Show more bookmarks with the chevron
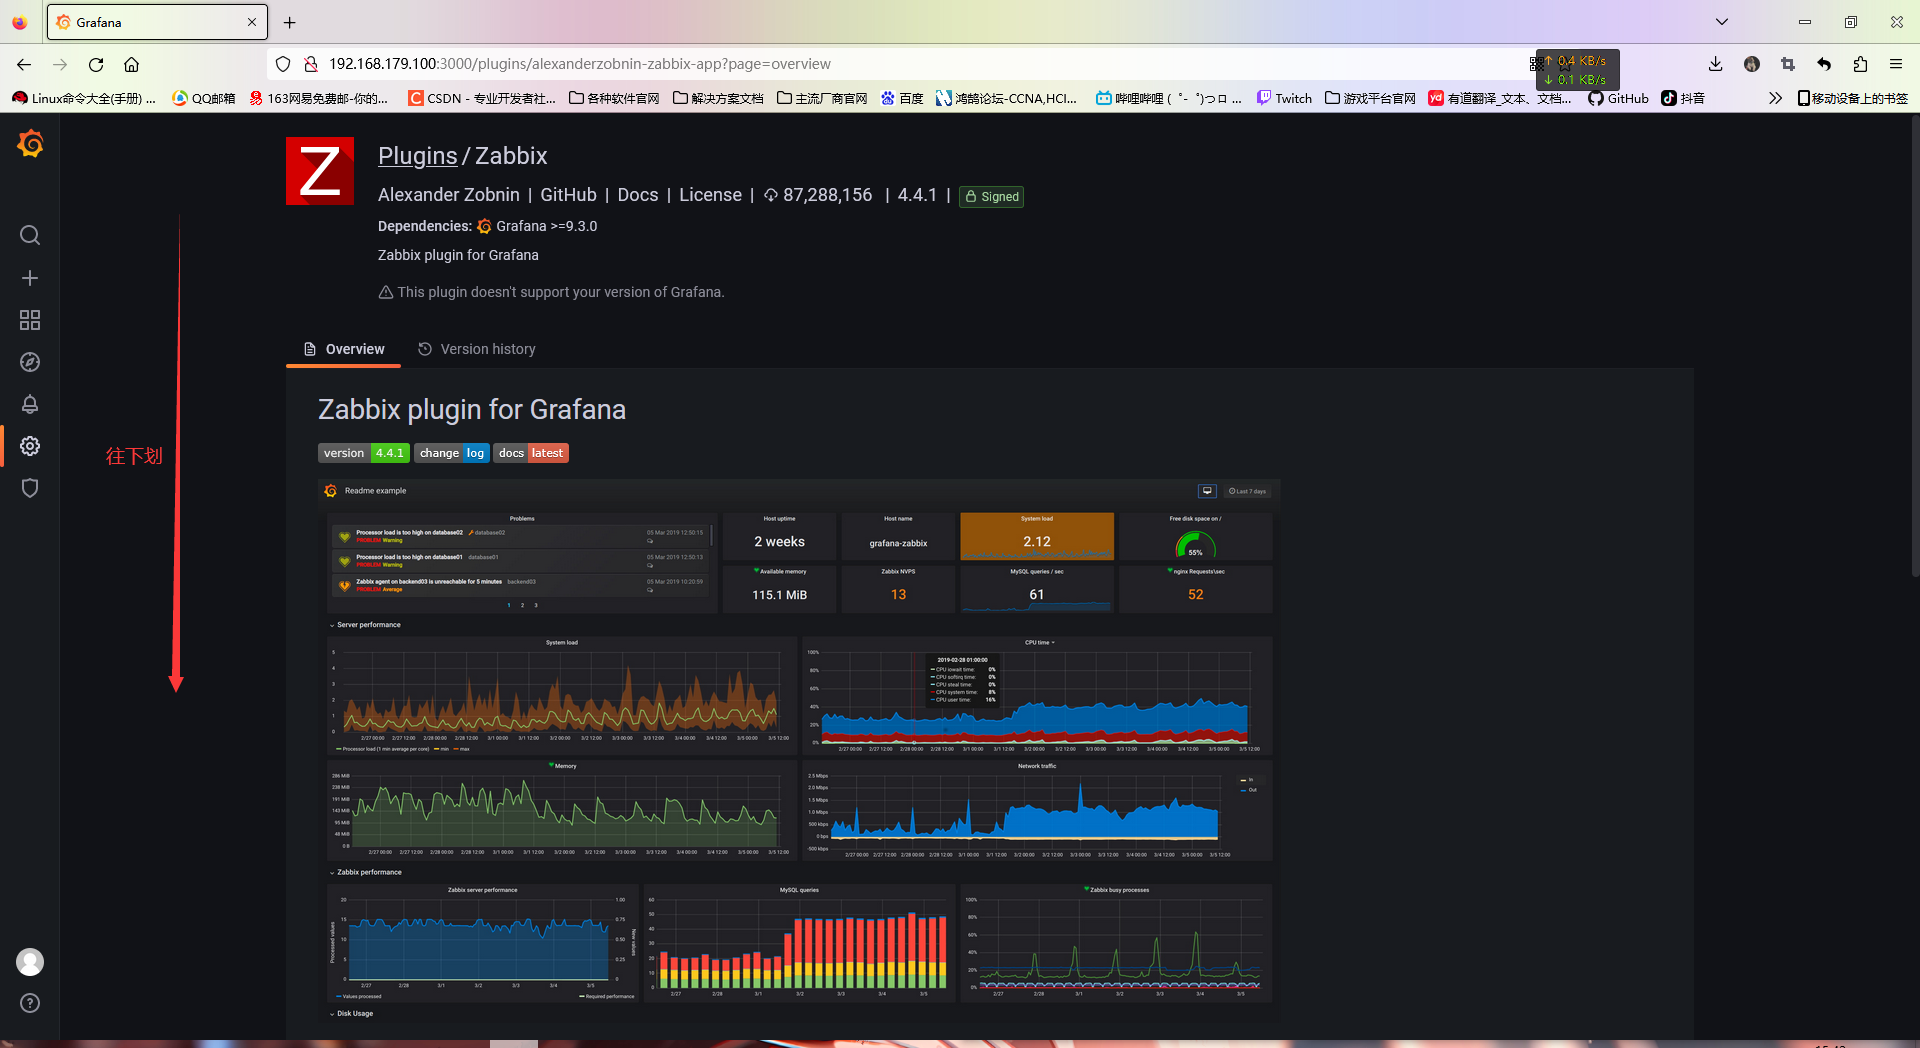This screenshot has height=1048, width=1920. coord(1775,98)
